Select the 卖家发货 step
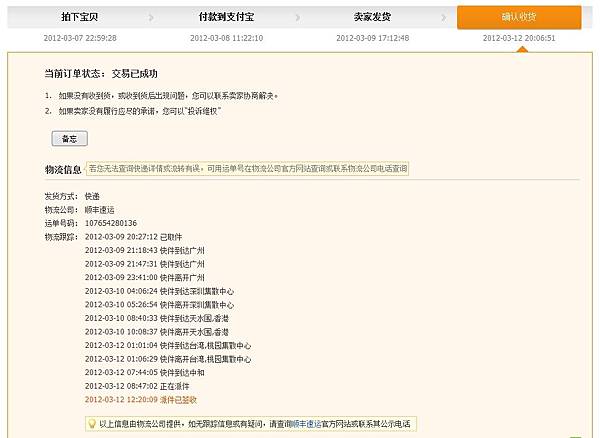Screen dimensions: 600x438 tap(372, 17)
